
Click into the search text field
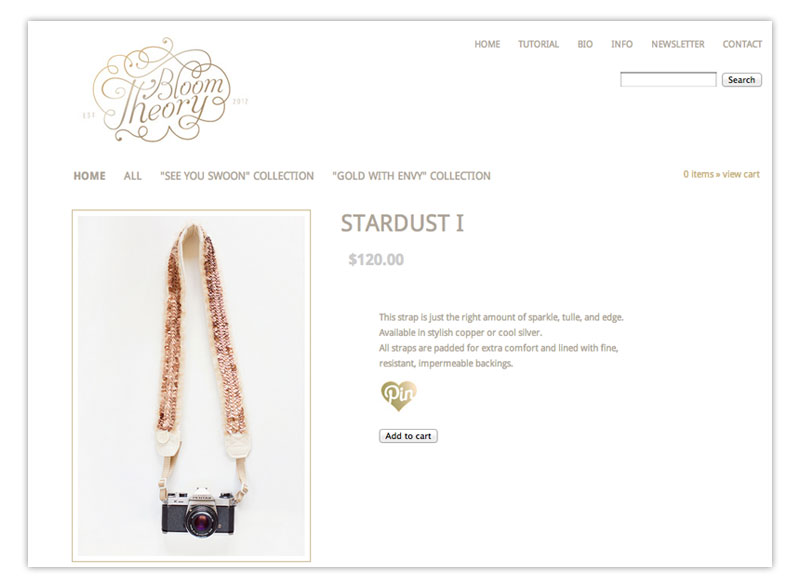click(668, 80)
